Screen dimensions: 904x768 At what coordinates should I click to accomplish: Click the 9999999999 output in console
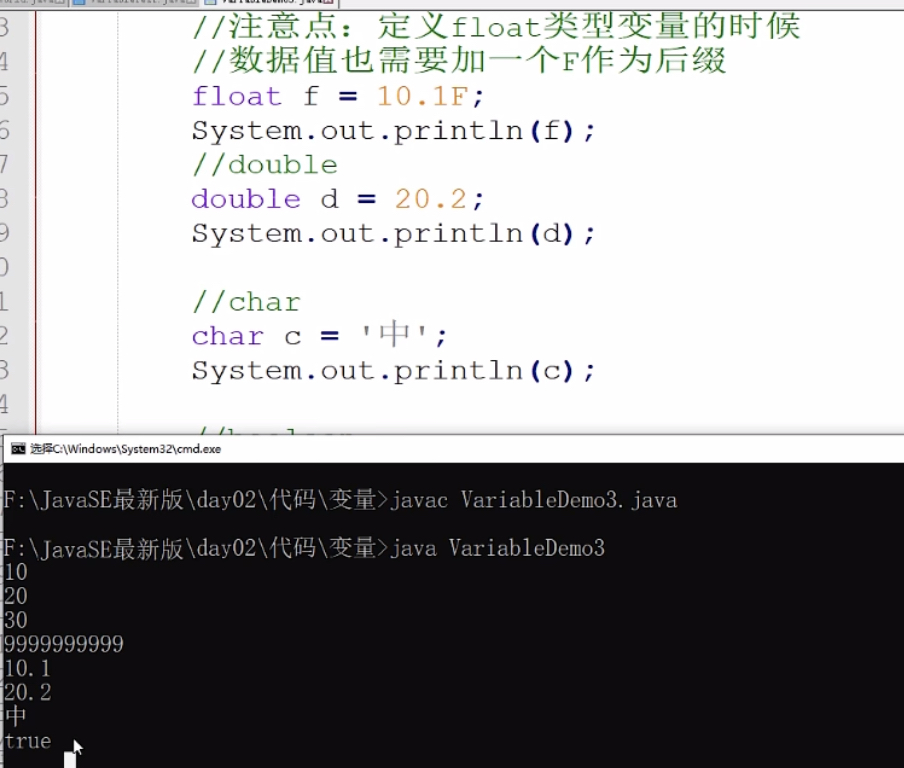coord(64,644)
